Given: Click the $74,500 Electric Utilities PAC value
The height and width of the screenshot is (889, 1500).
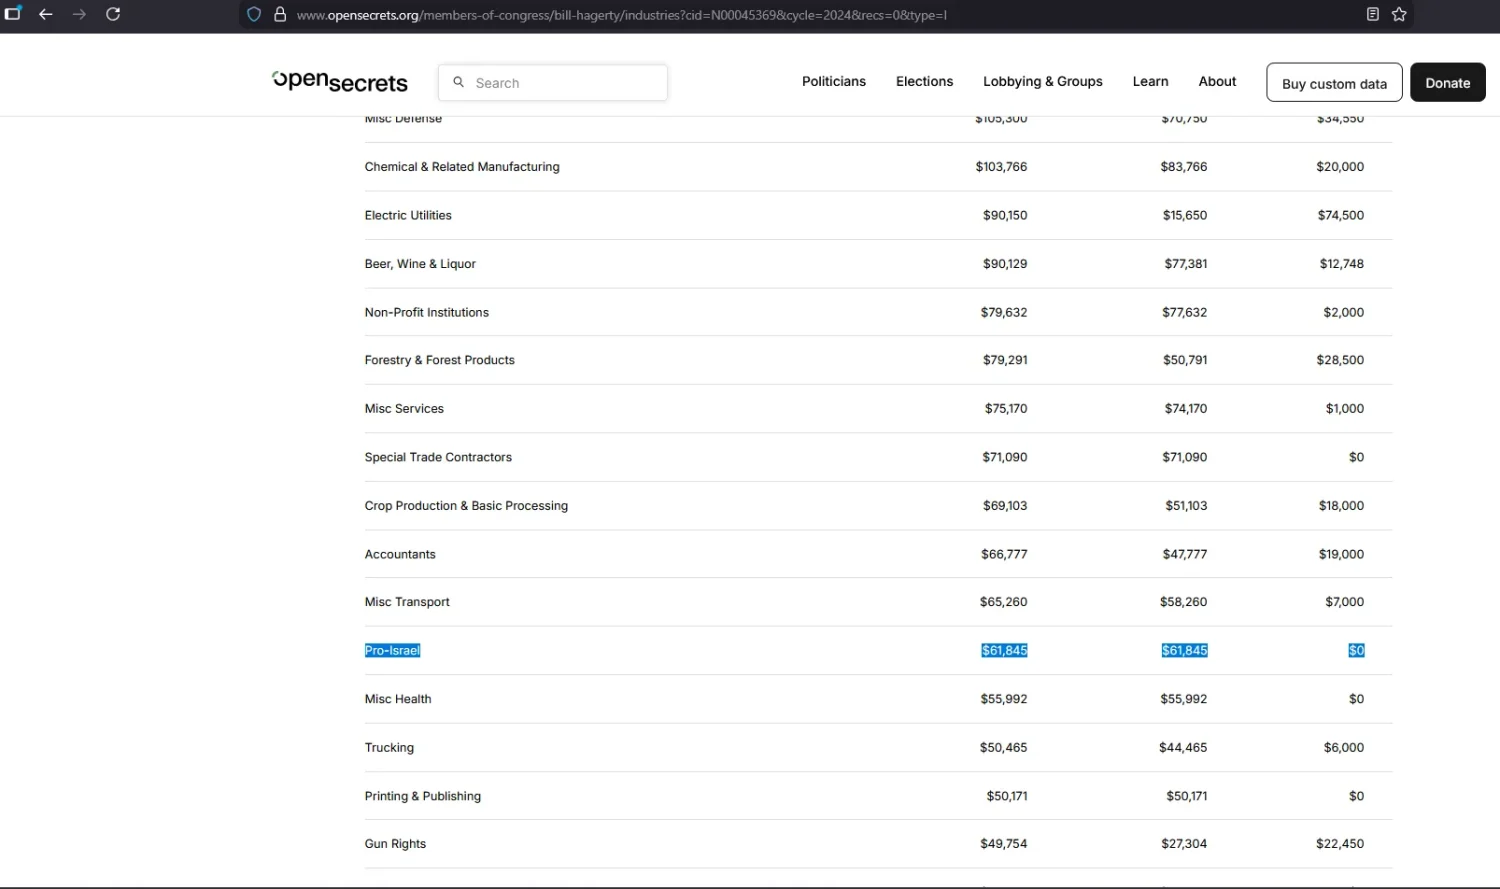Looking at the screenshot, I should [x=1340, y=215].
